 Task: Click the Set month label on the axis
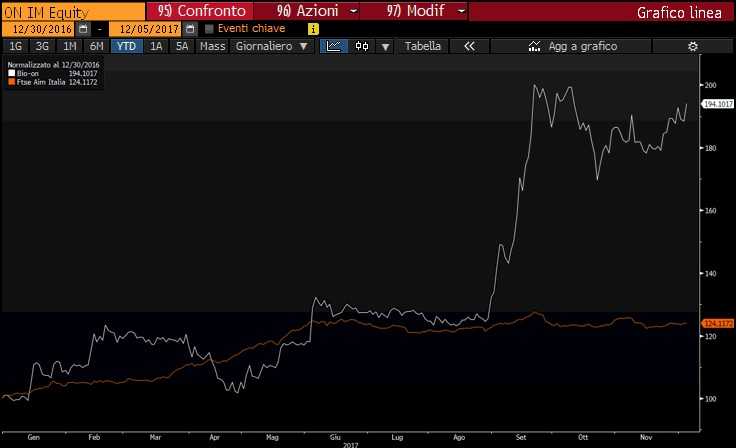tap(521, 437)
